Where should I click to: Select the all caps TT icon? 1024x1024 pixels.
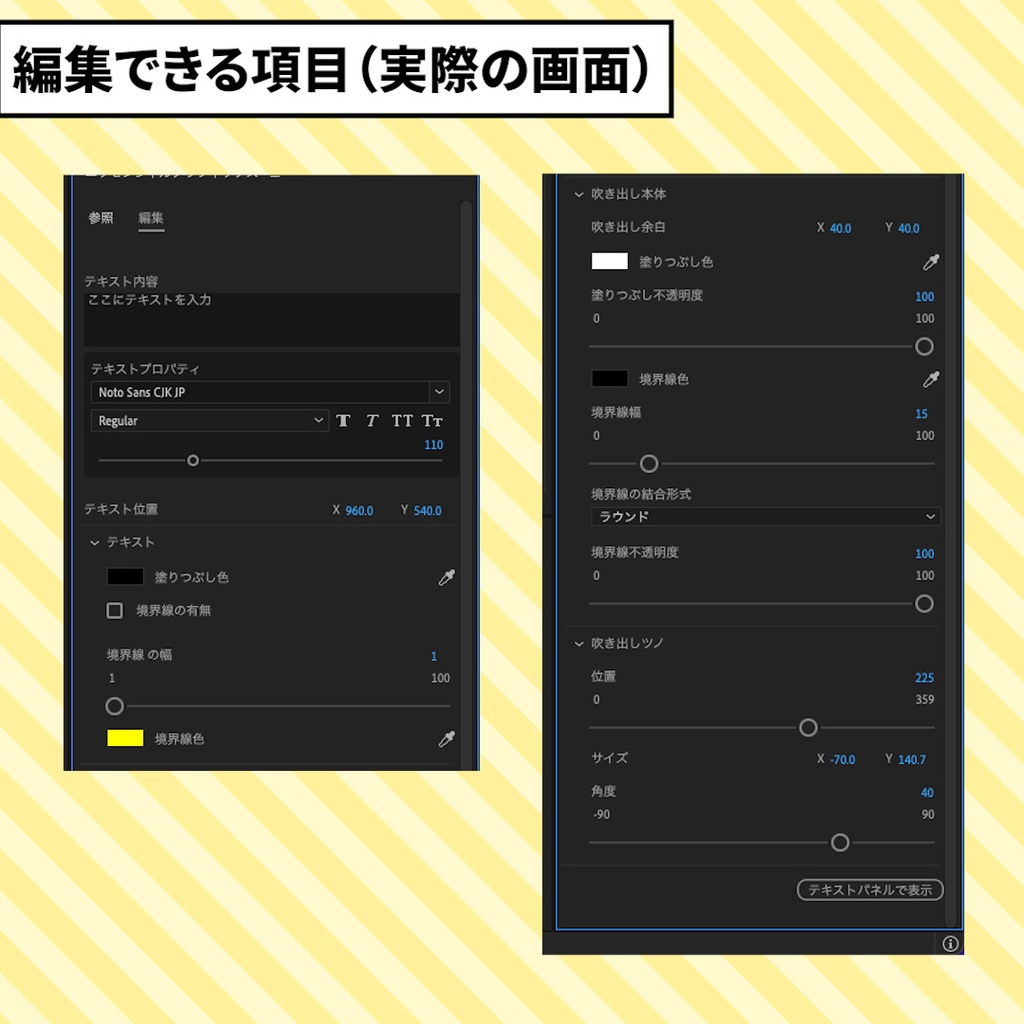(x=402, y=421)
